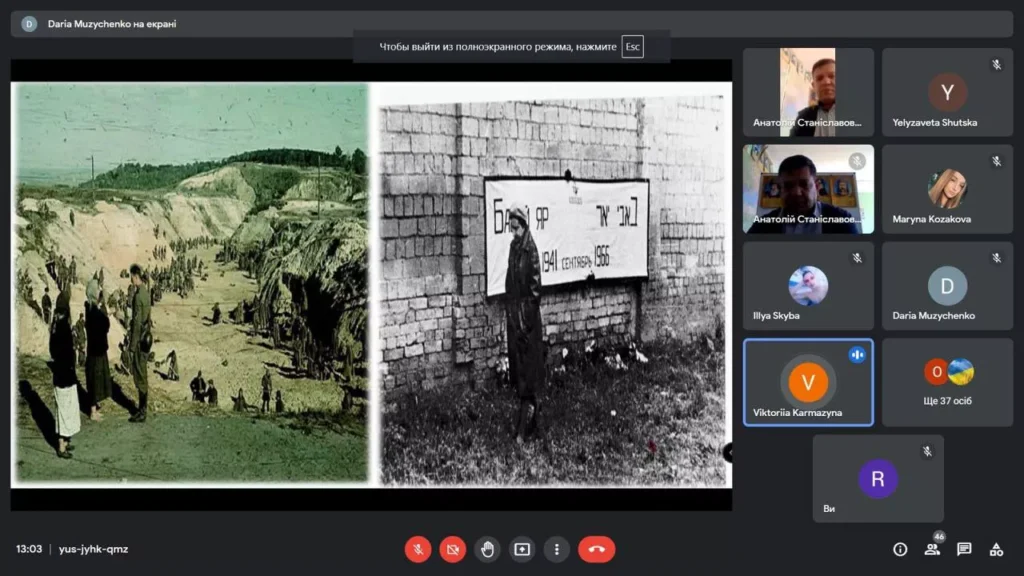Click Maryna Kozakova's profile photo avatar
This screenshot has width=1024, height=576.
947,189
